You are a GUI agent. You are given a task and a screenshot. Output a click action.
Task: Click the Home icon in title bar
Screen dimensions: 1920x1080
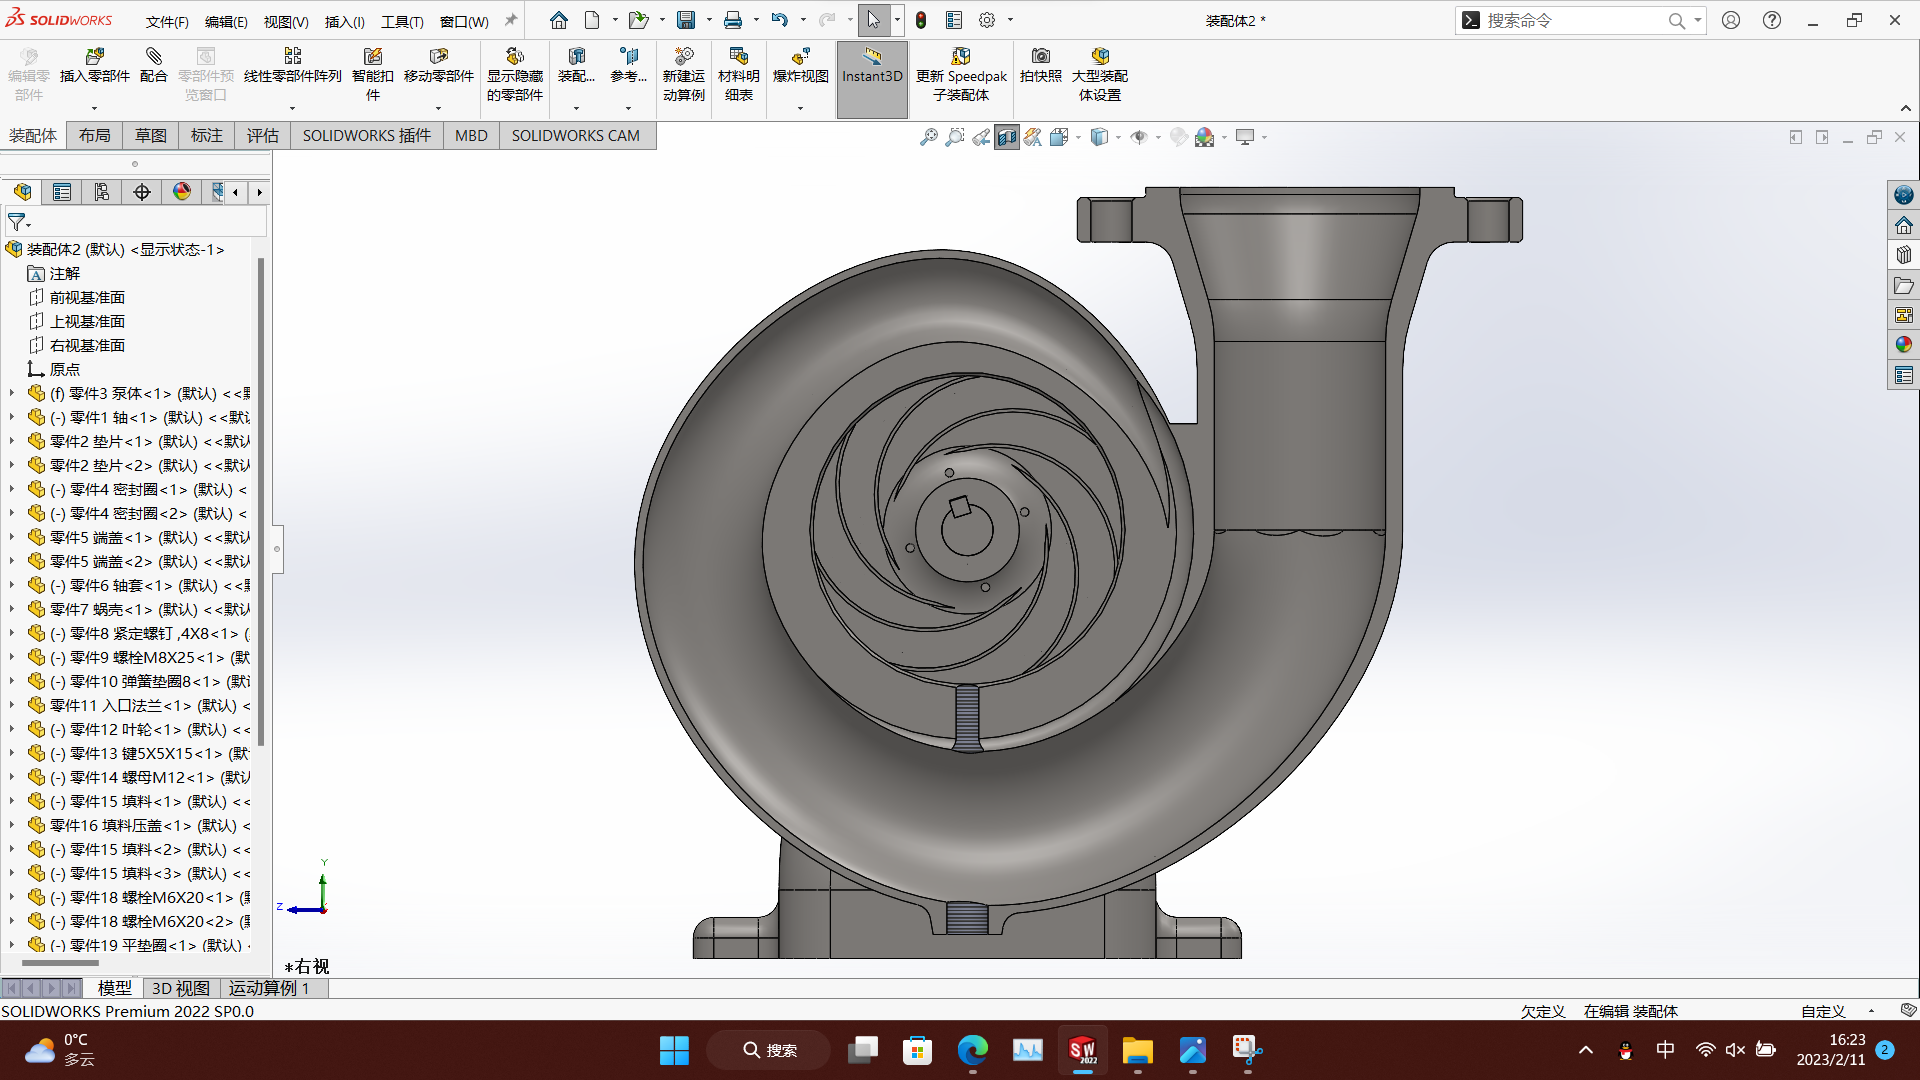coord(558,20)
